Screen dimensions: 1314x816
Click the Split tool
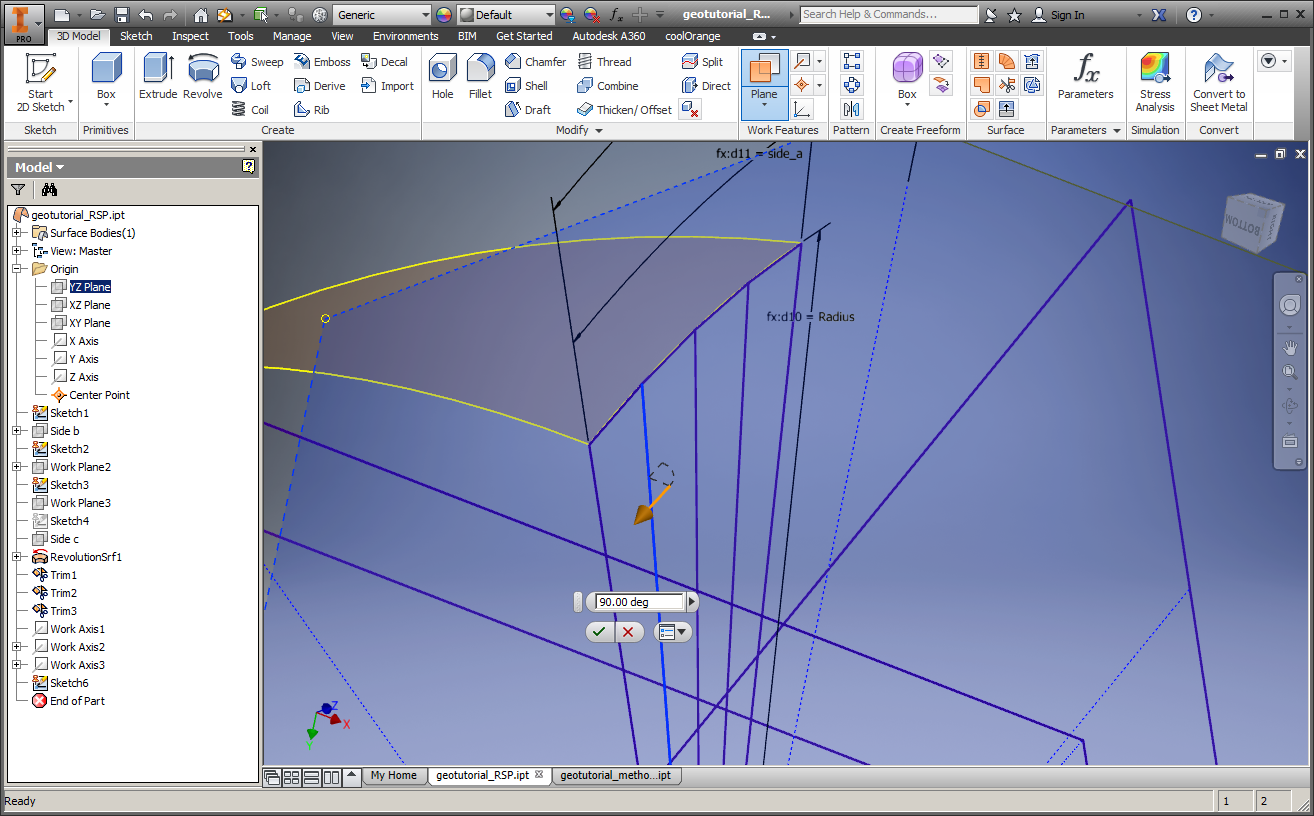[702, 62]
